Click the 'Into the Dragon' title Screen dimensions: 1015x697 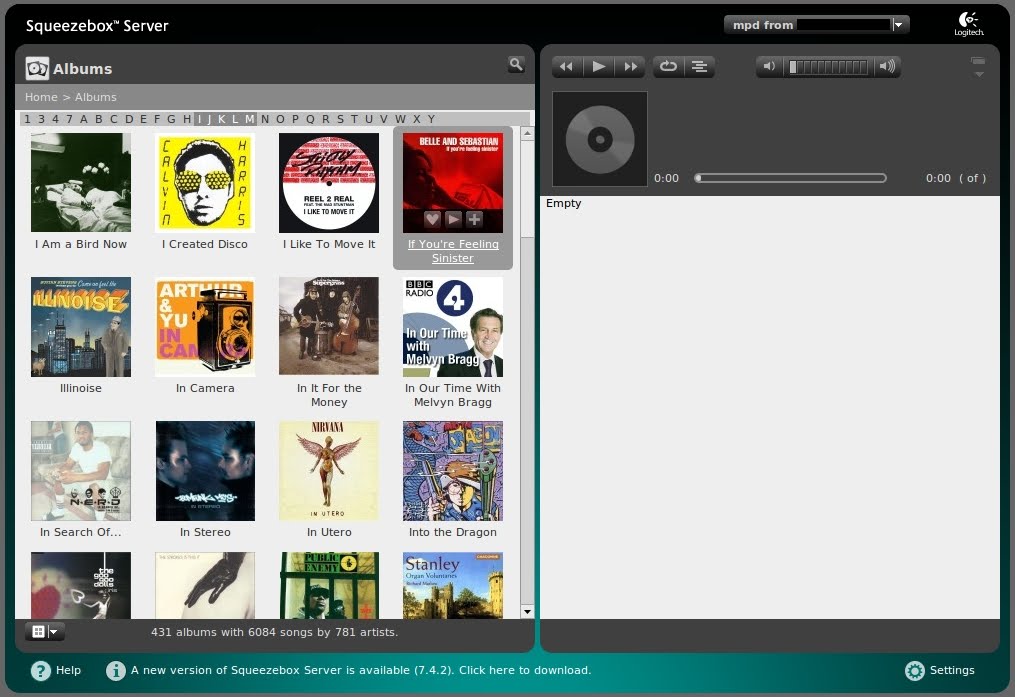pyautogui.click(x=453, y=532)
